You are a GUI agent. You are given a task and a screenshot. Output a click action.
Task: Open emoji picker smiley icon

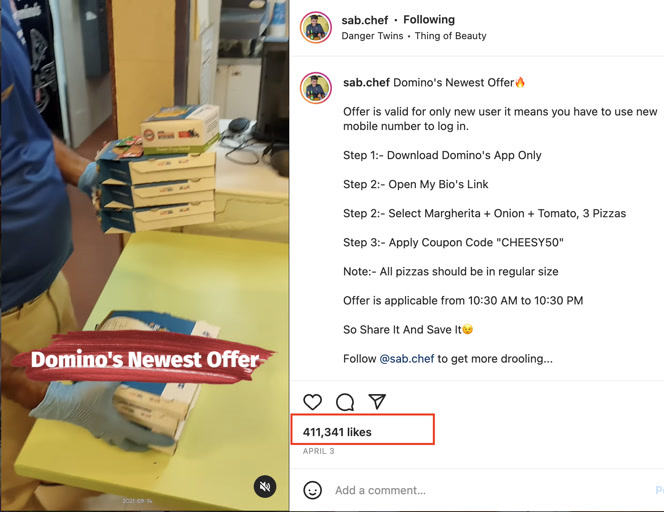[x=313, y=490]
